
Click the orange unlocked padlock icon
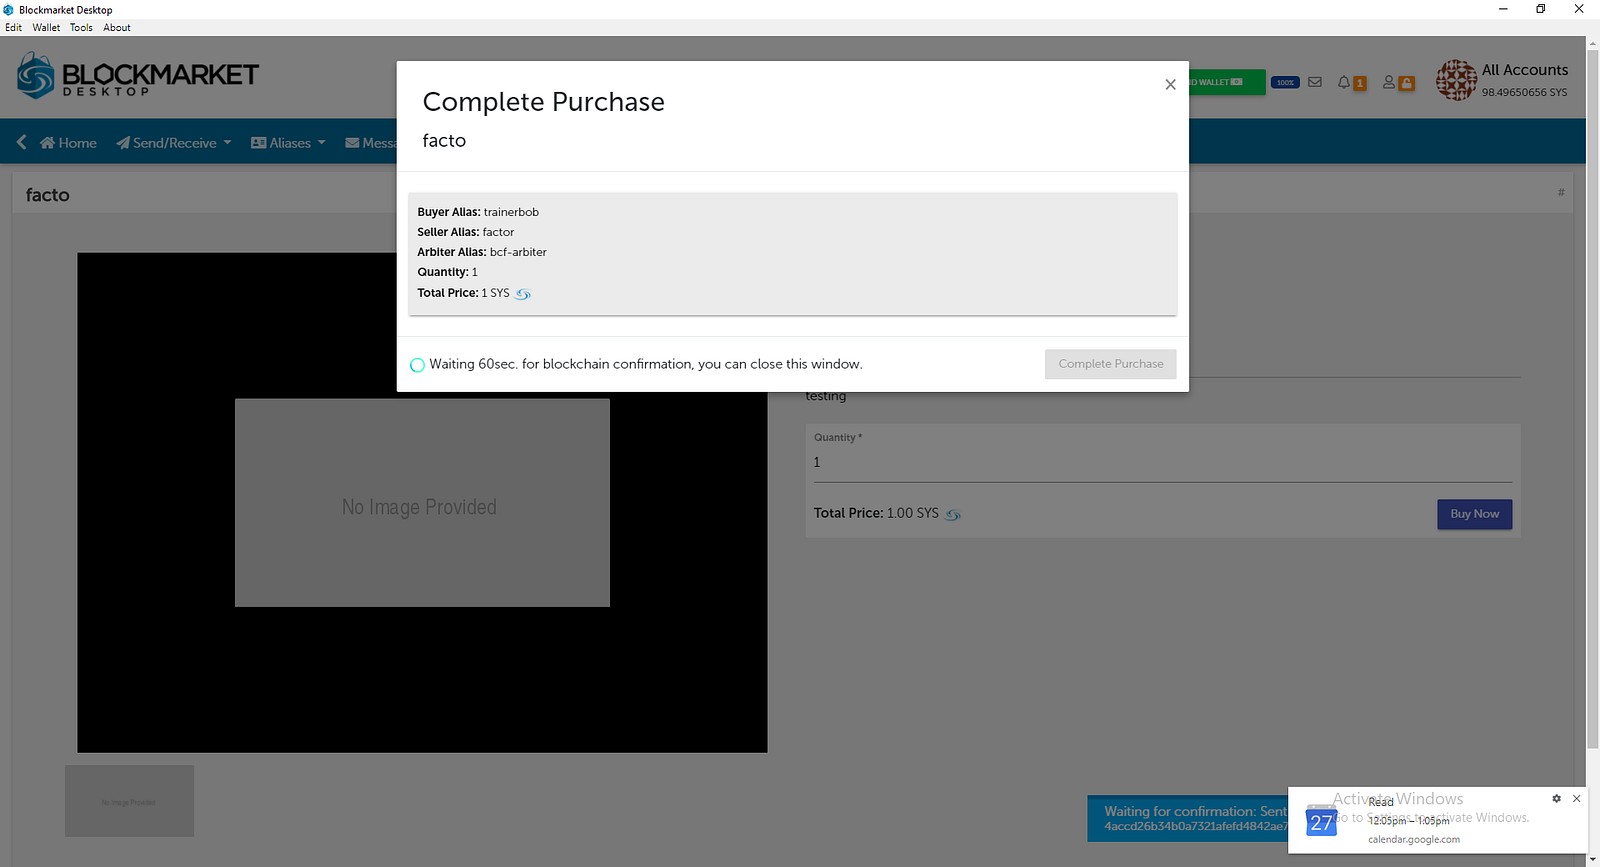click(x=1406, y=83)
